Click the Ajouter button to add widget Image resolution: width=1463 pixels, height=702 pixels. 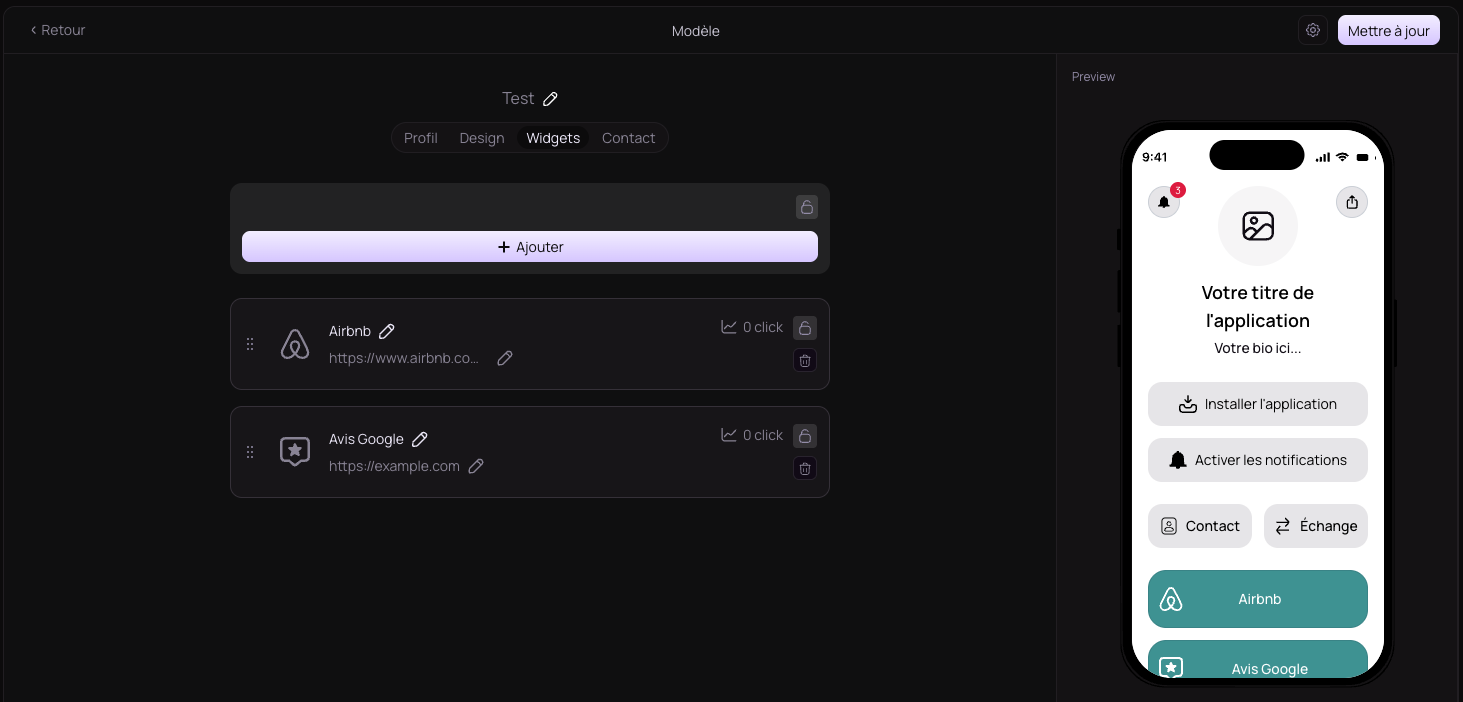pyautogui.click(x=530, y=247)
